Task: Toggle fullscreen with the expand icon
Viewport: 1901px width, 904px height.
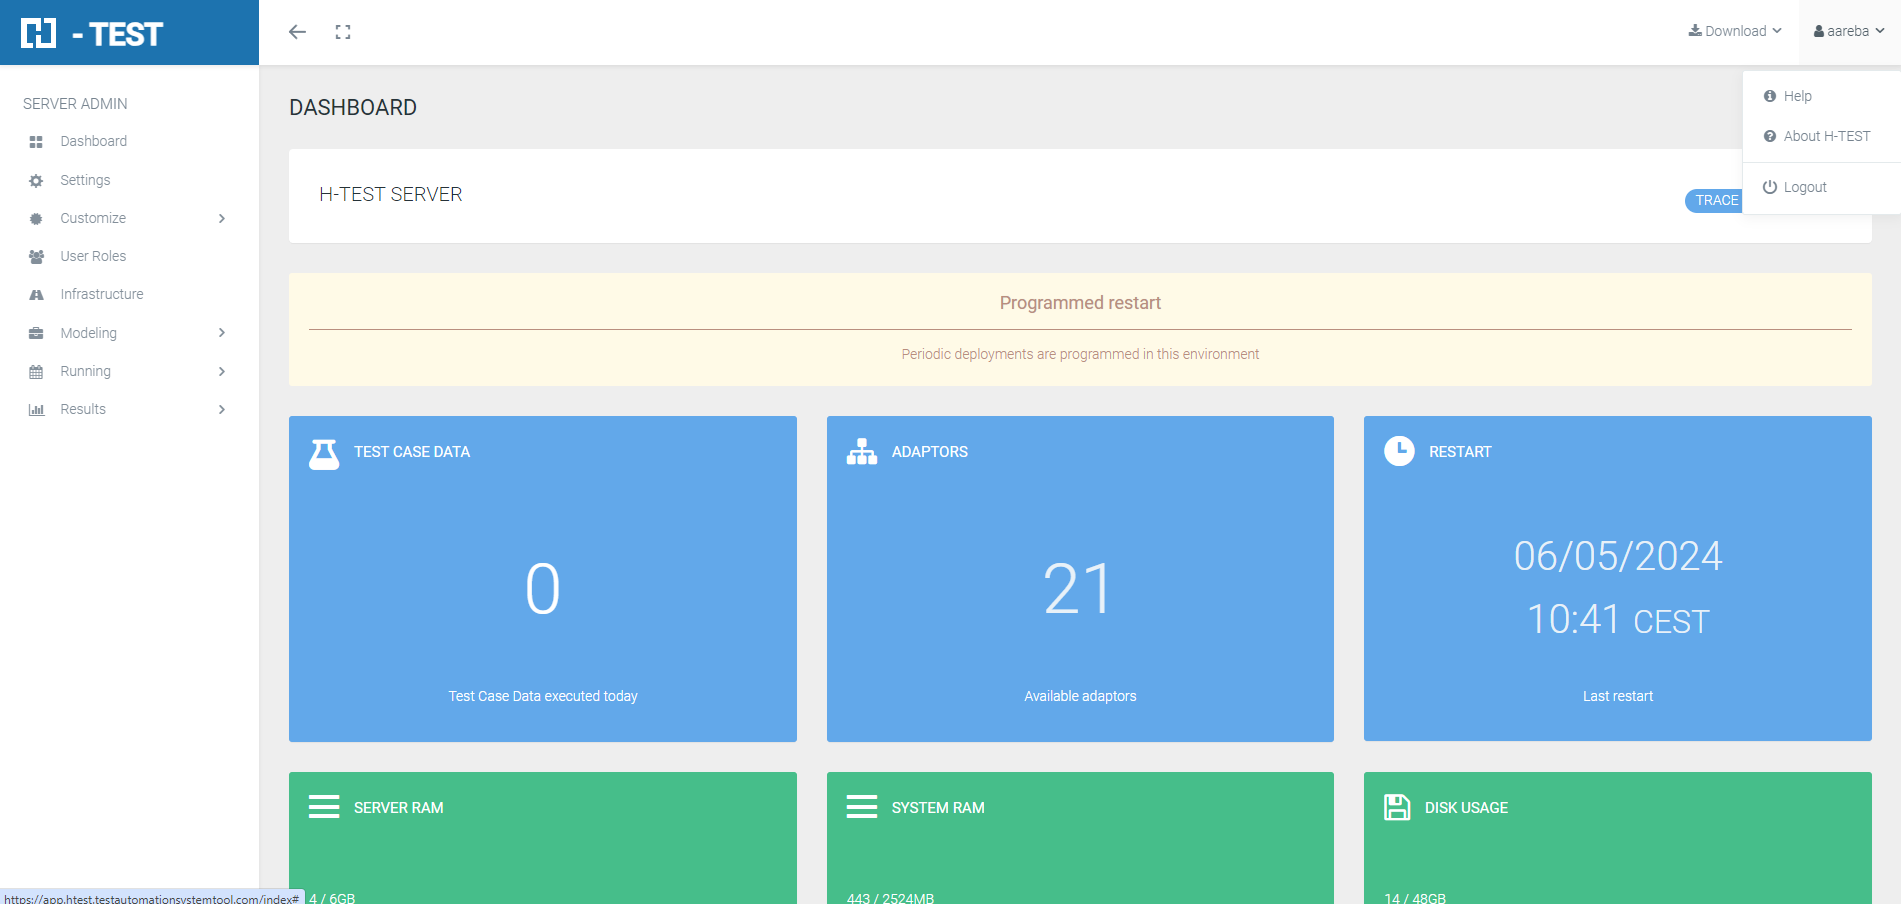Action: [x=343, y=32]
